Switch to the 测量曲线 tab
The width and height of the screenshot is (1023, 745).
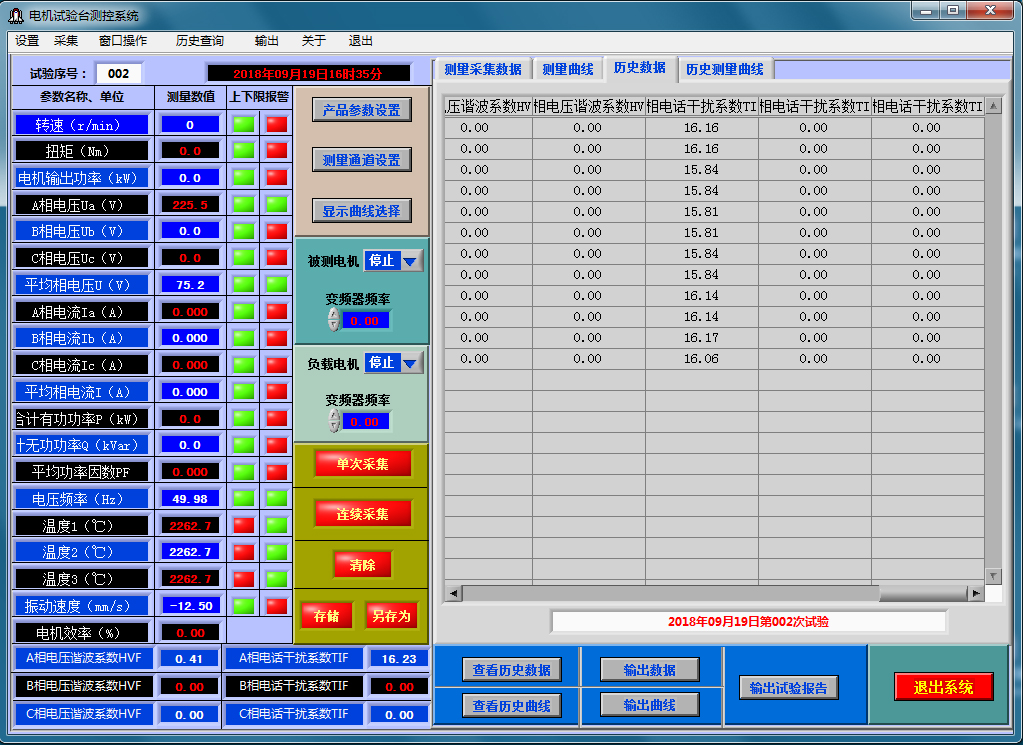click(567, 69)
